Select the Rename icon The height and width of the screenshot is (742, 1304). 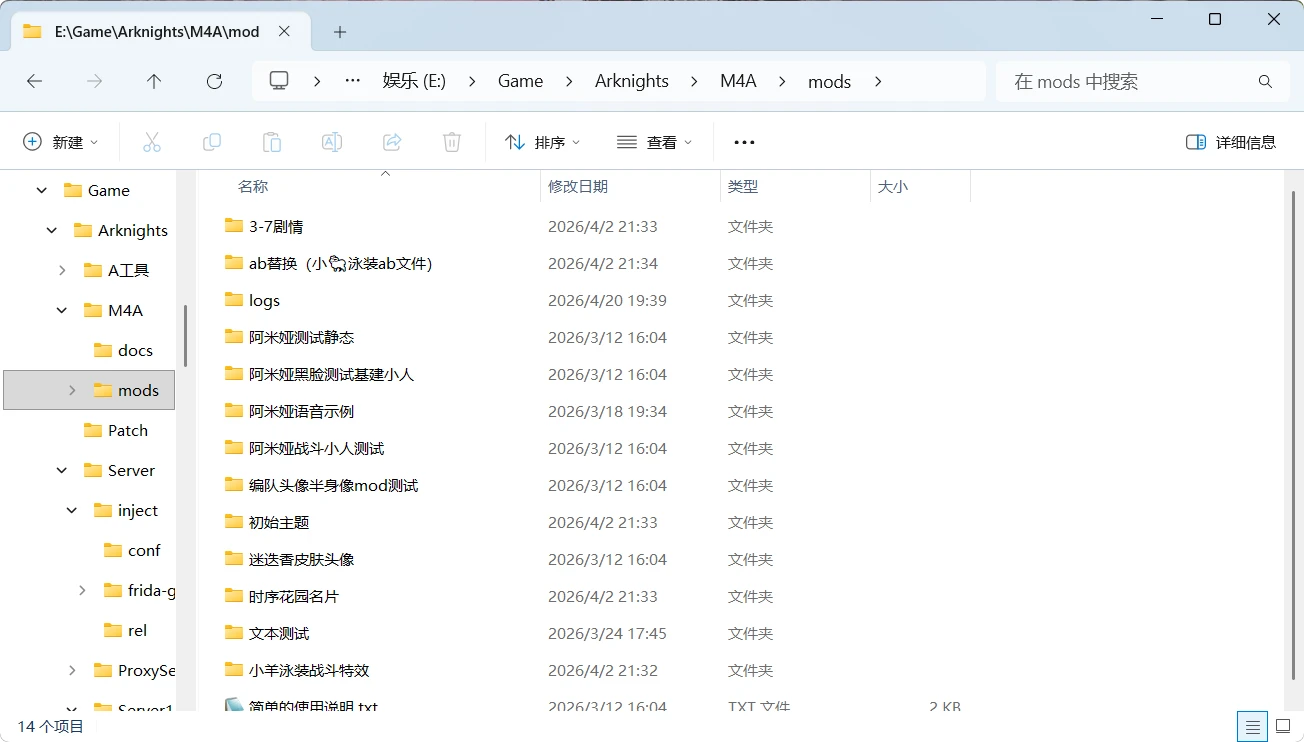pos(332,141)
